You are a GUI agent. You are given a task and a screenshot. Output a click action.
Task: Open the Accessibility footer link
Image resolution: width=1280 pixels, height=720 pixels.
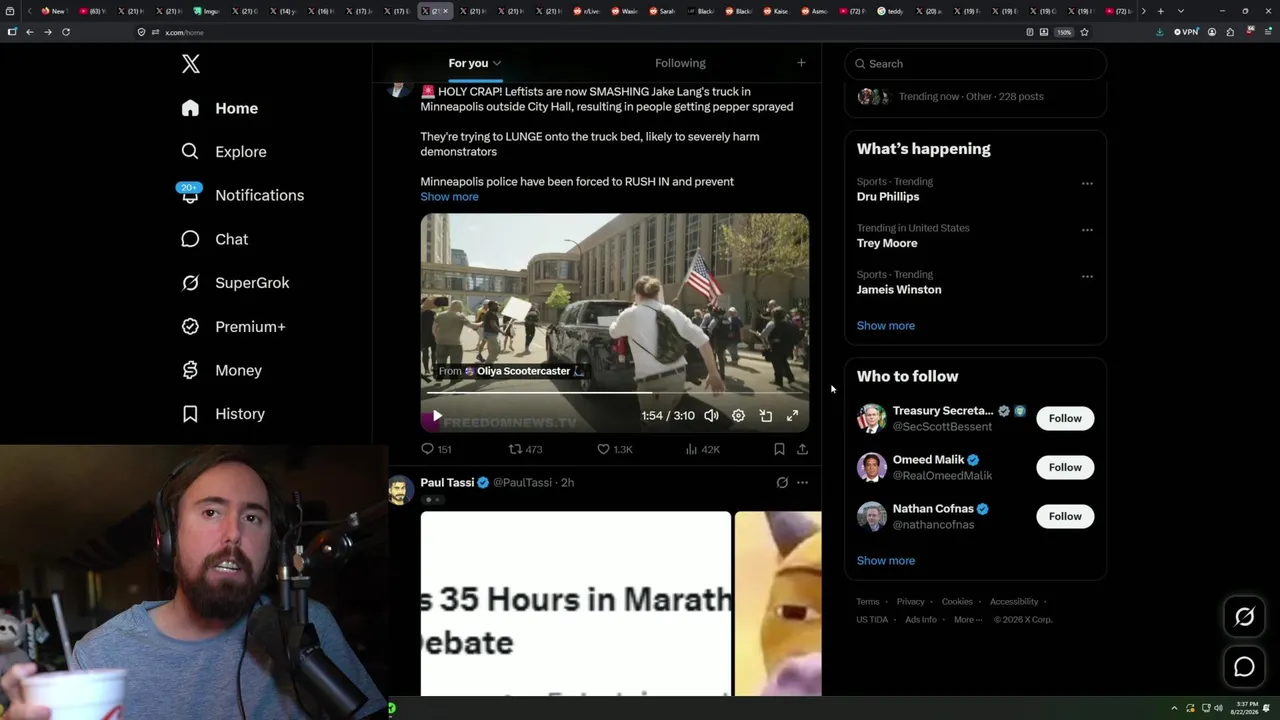coord(1014,602)
